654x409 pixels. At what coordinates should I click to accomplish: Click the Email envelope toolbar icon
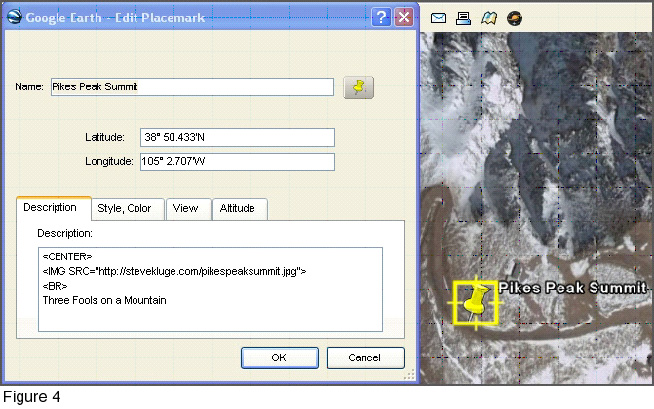point(438,17)
